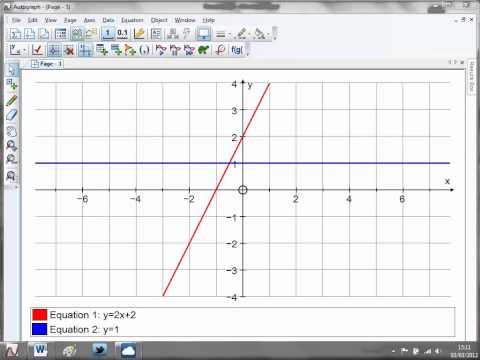Click the tick-mark edit axes icon
Screen dimensions: 480x360
[37, 50]
